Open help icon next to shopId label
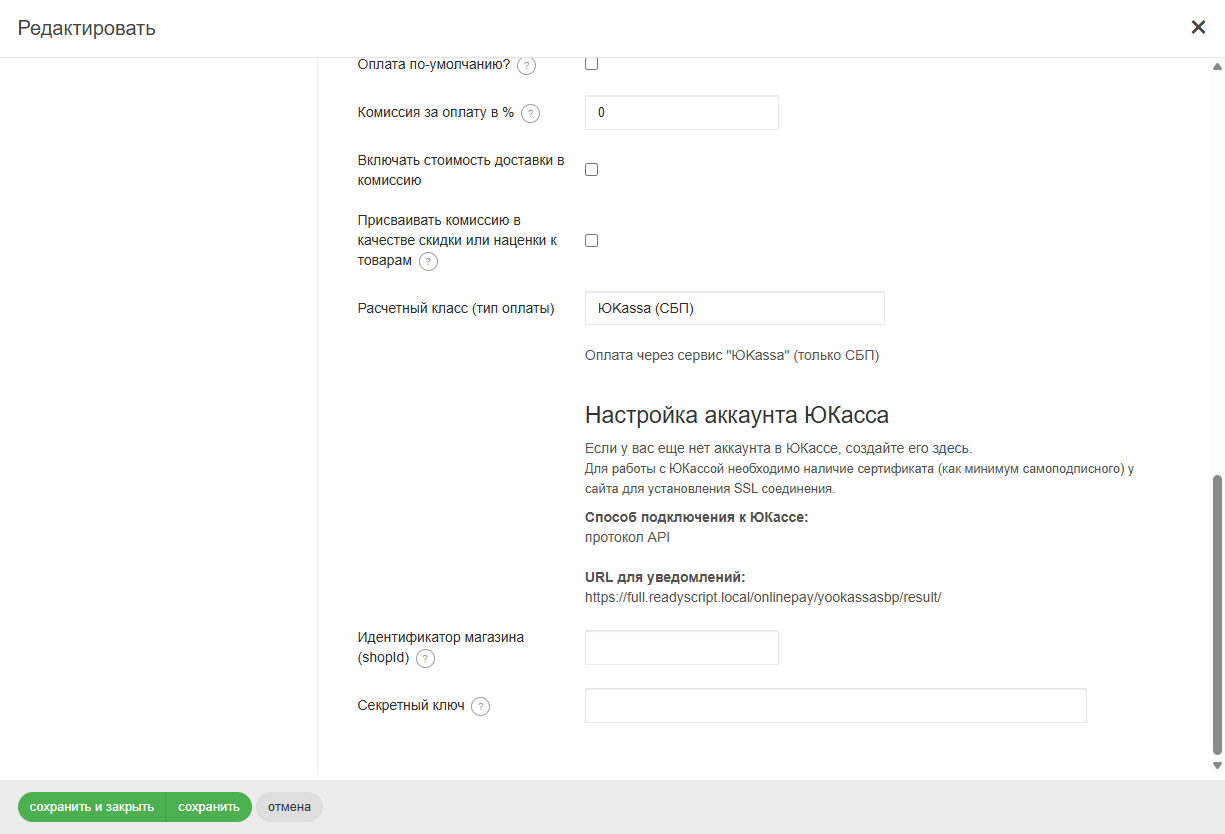1225x834 pixels. tap(425, 658)
